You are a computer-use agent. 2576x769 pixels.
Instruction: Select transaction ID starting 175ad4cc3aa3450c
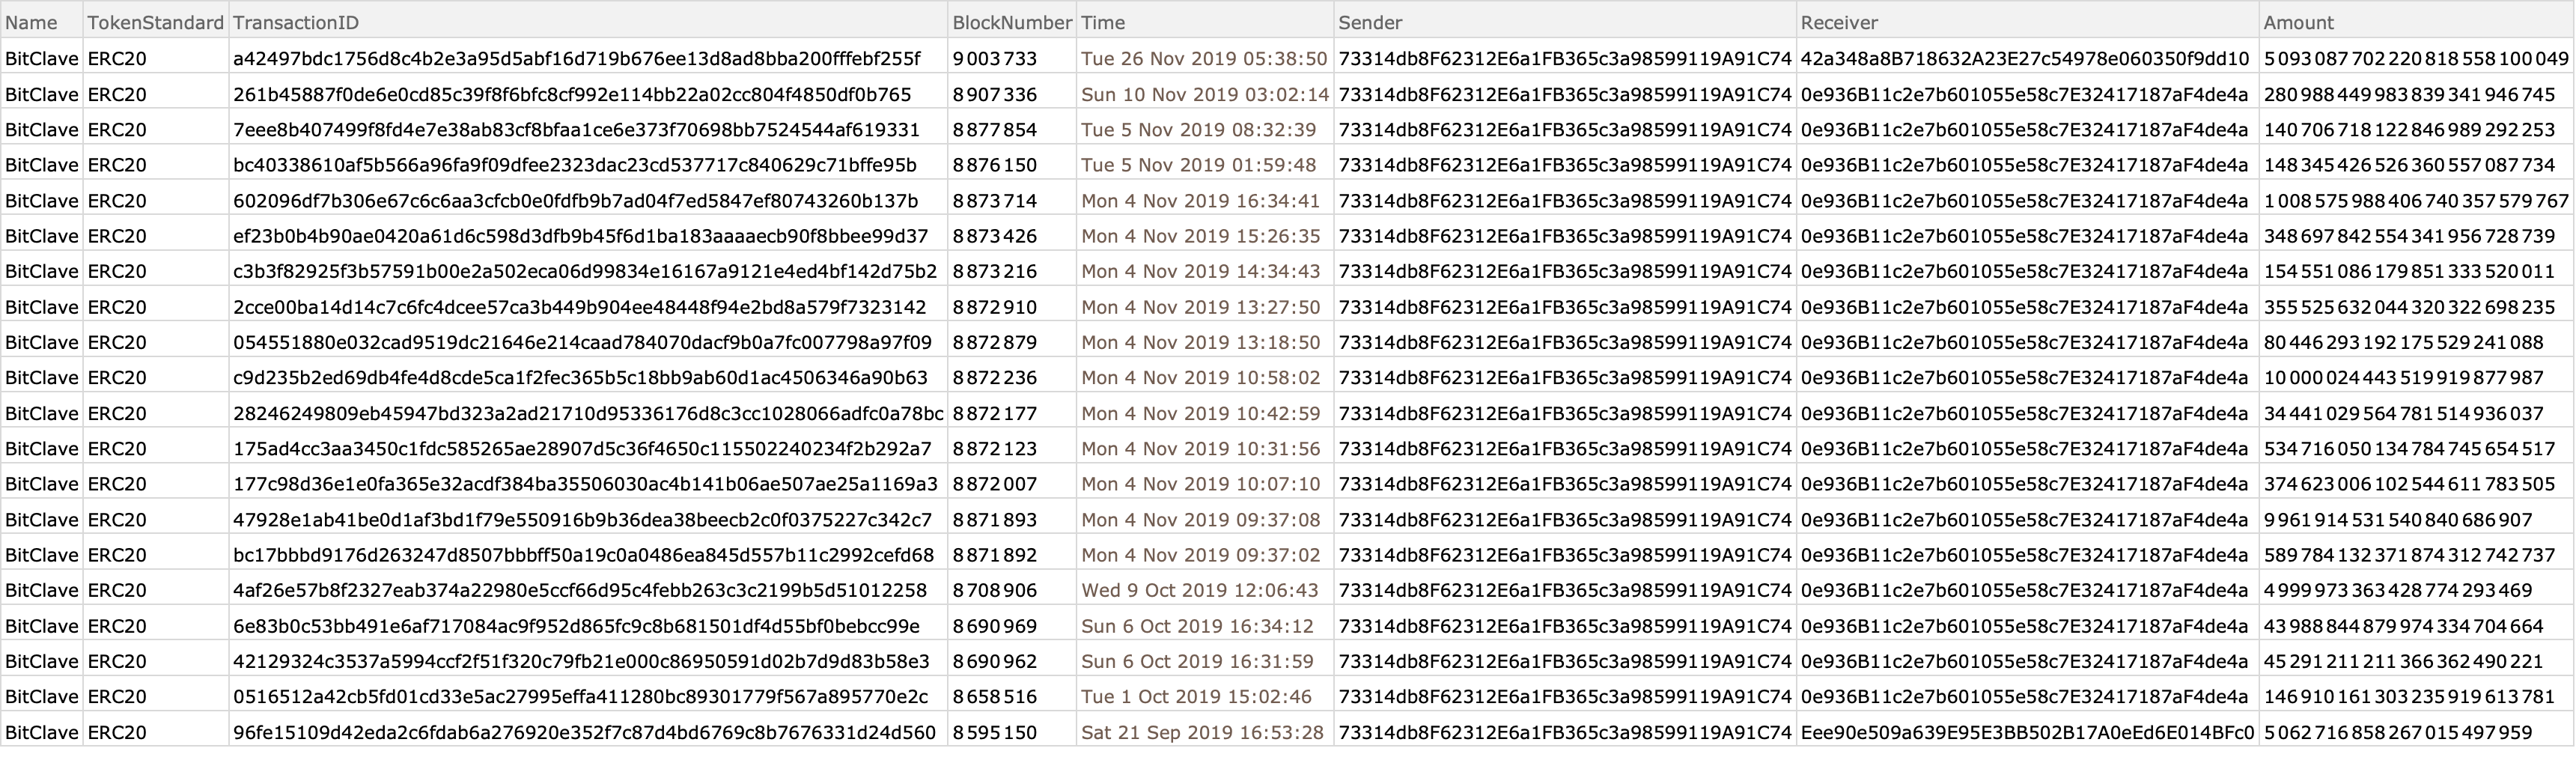pyautogui.click(x=582, y=448)
